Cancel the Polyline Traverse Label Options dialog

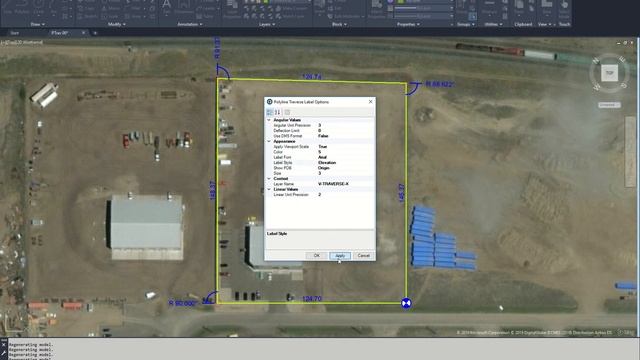click(363, 256)
